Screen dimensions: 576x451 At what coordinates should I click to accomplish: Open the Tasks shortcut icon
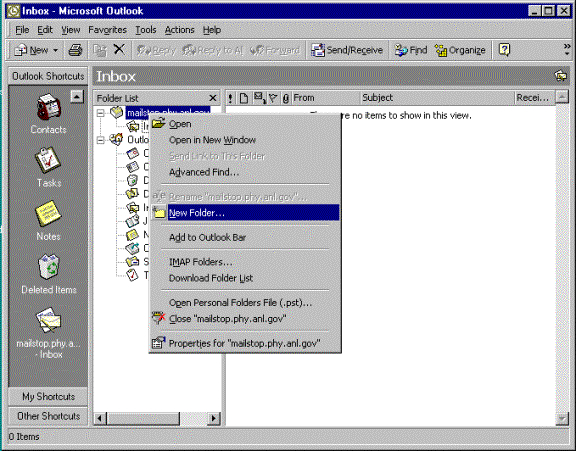point(48,160)
